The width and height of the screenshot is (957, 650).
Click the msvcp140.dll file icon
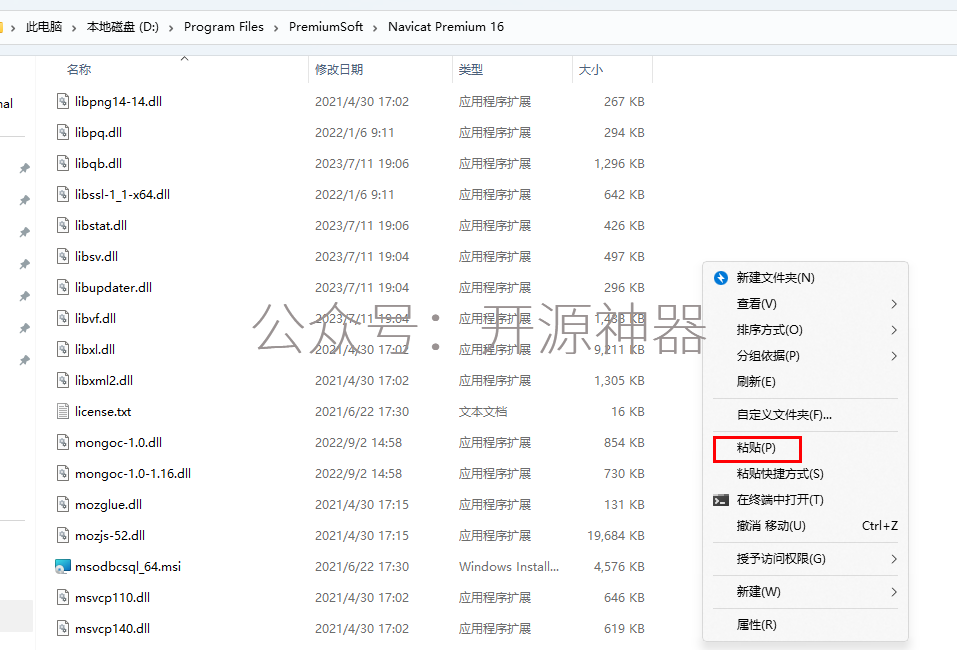tap(63, 628)
